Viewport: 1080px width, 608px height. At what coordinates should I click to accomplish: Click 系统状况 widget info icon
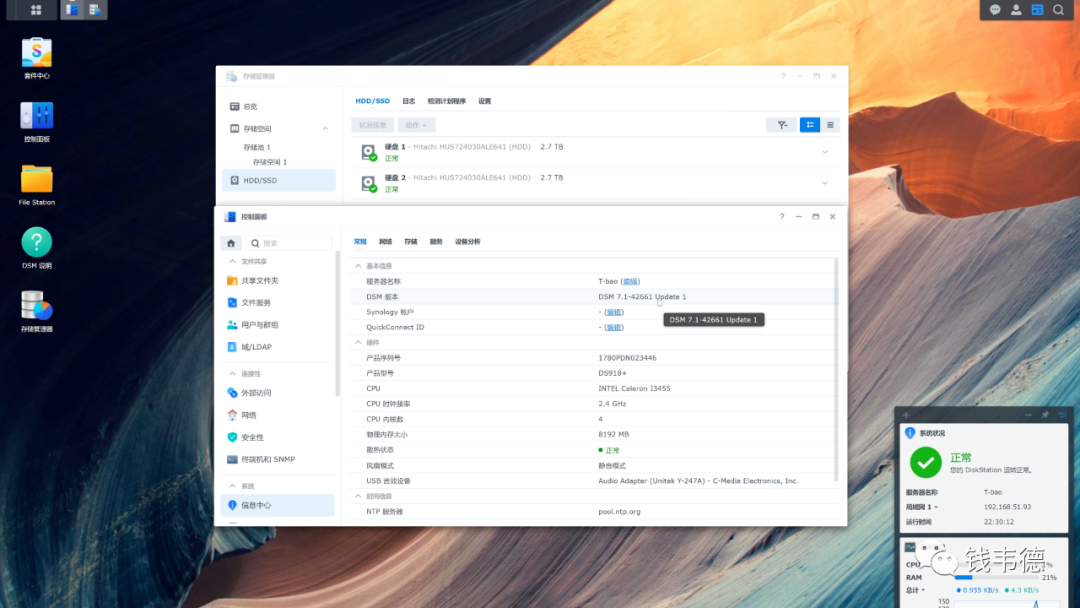point(910,433)
